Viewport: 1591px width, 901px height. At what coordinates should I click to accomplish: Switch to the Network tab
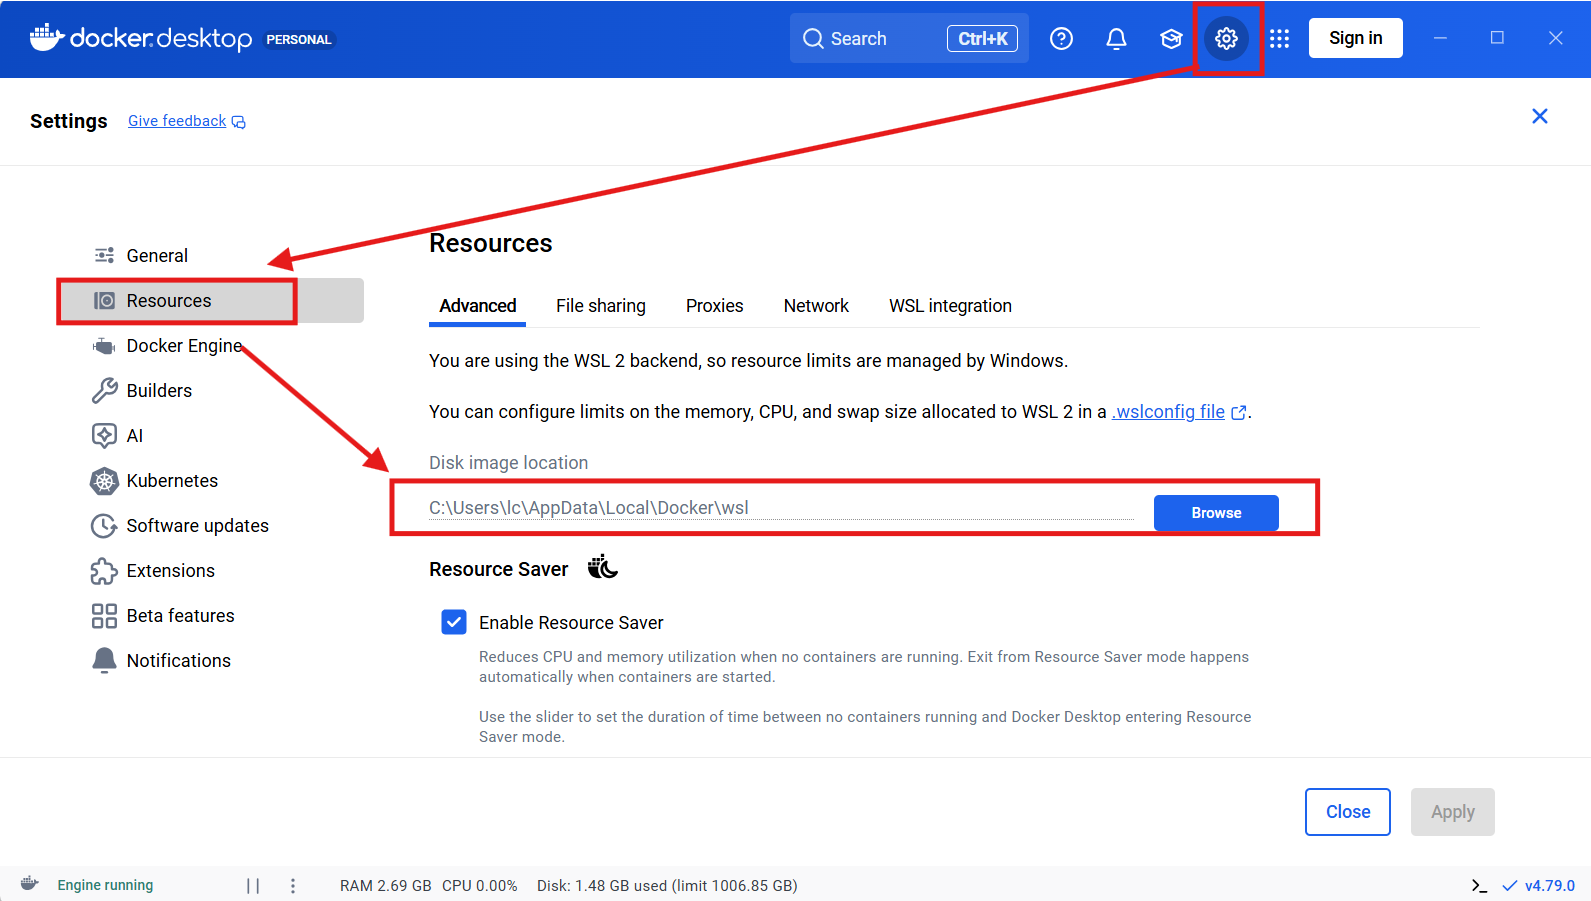pyautogui.click(x=816, y=306)
